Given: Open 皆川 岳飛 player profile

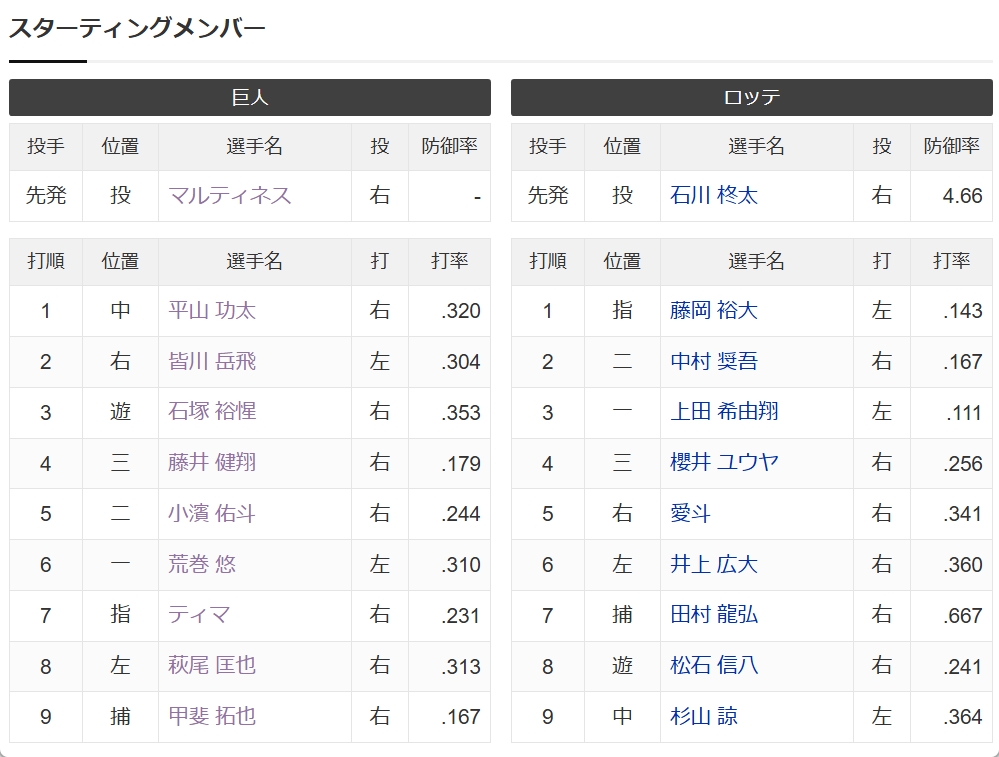Looking at the screenshot, I should pyautogui.click(x=212, y=362).
